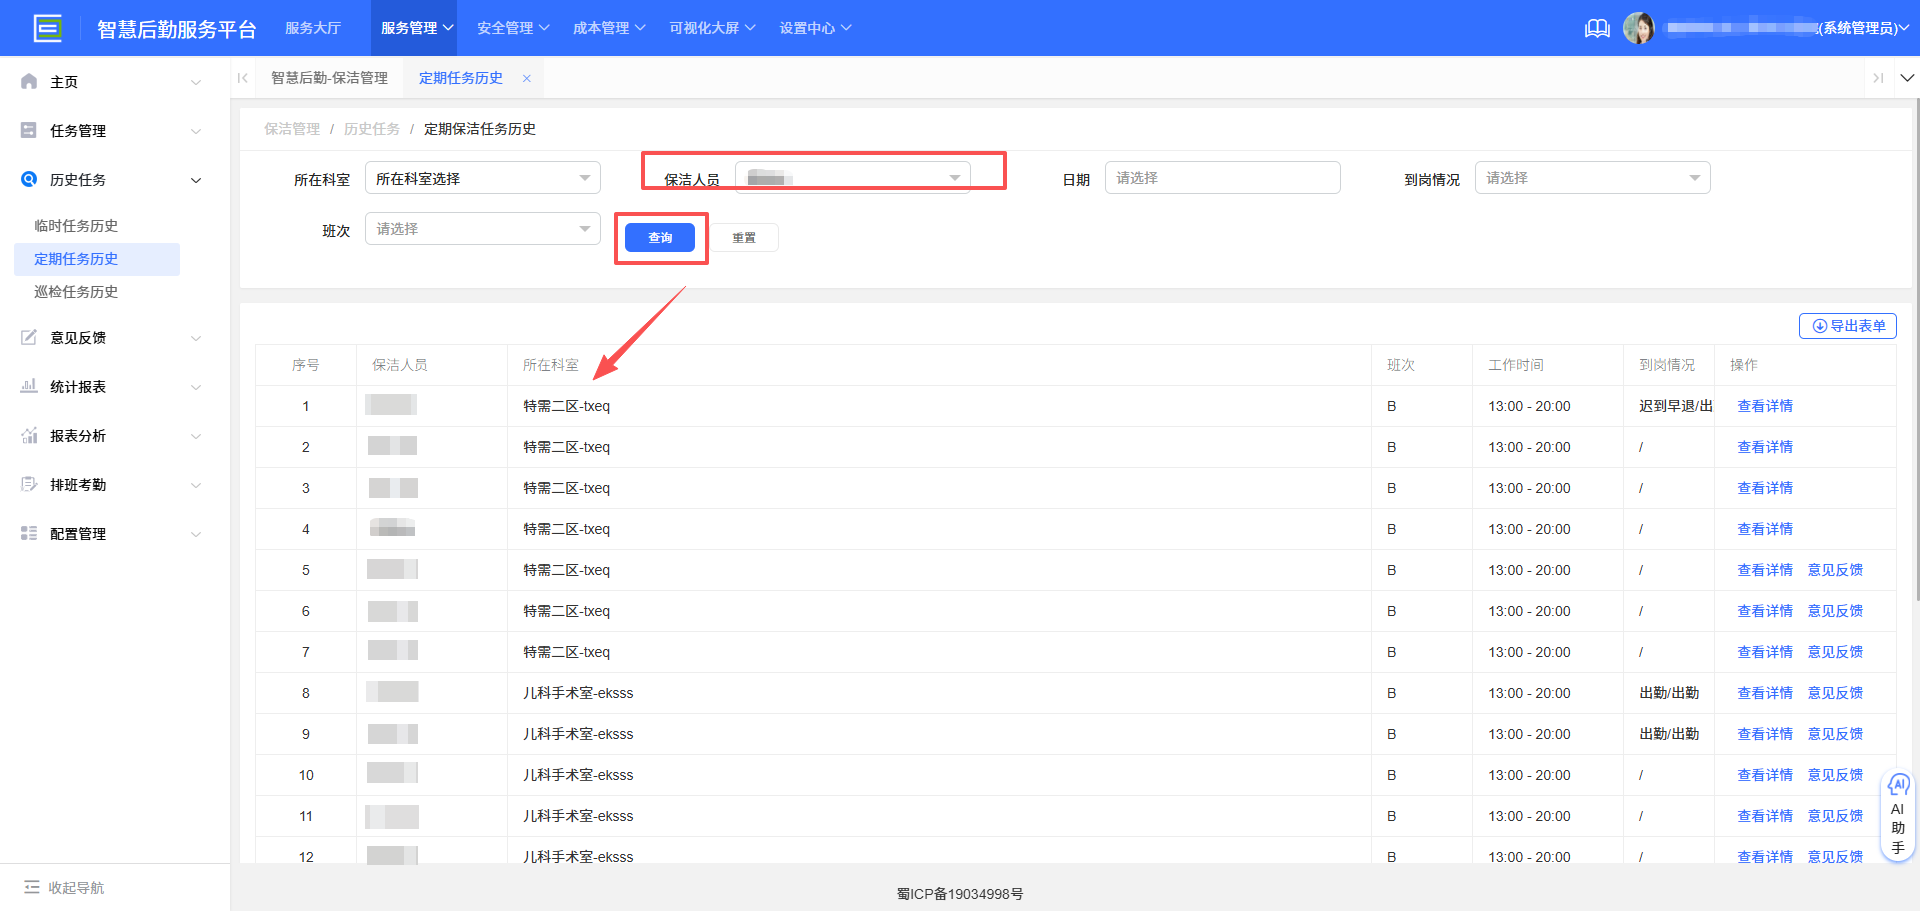Viewport: 1920px width, 911px height.
Task: Click the 日期 date input field
Action: coord(1222,177)
